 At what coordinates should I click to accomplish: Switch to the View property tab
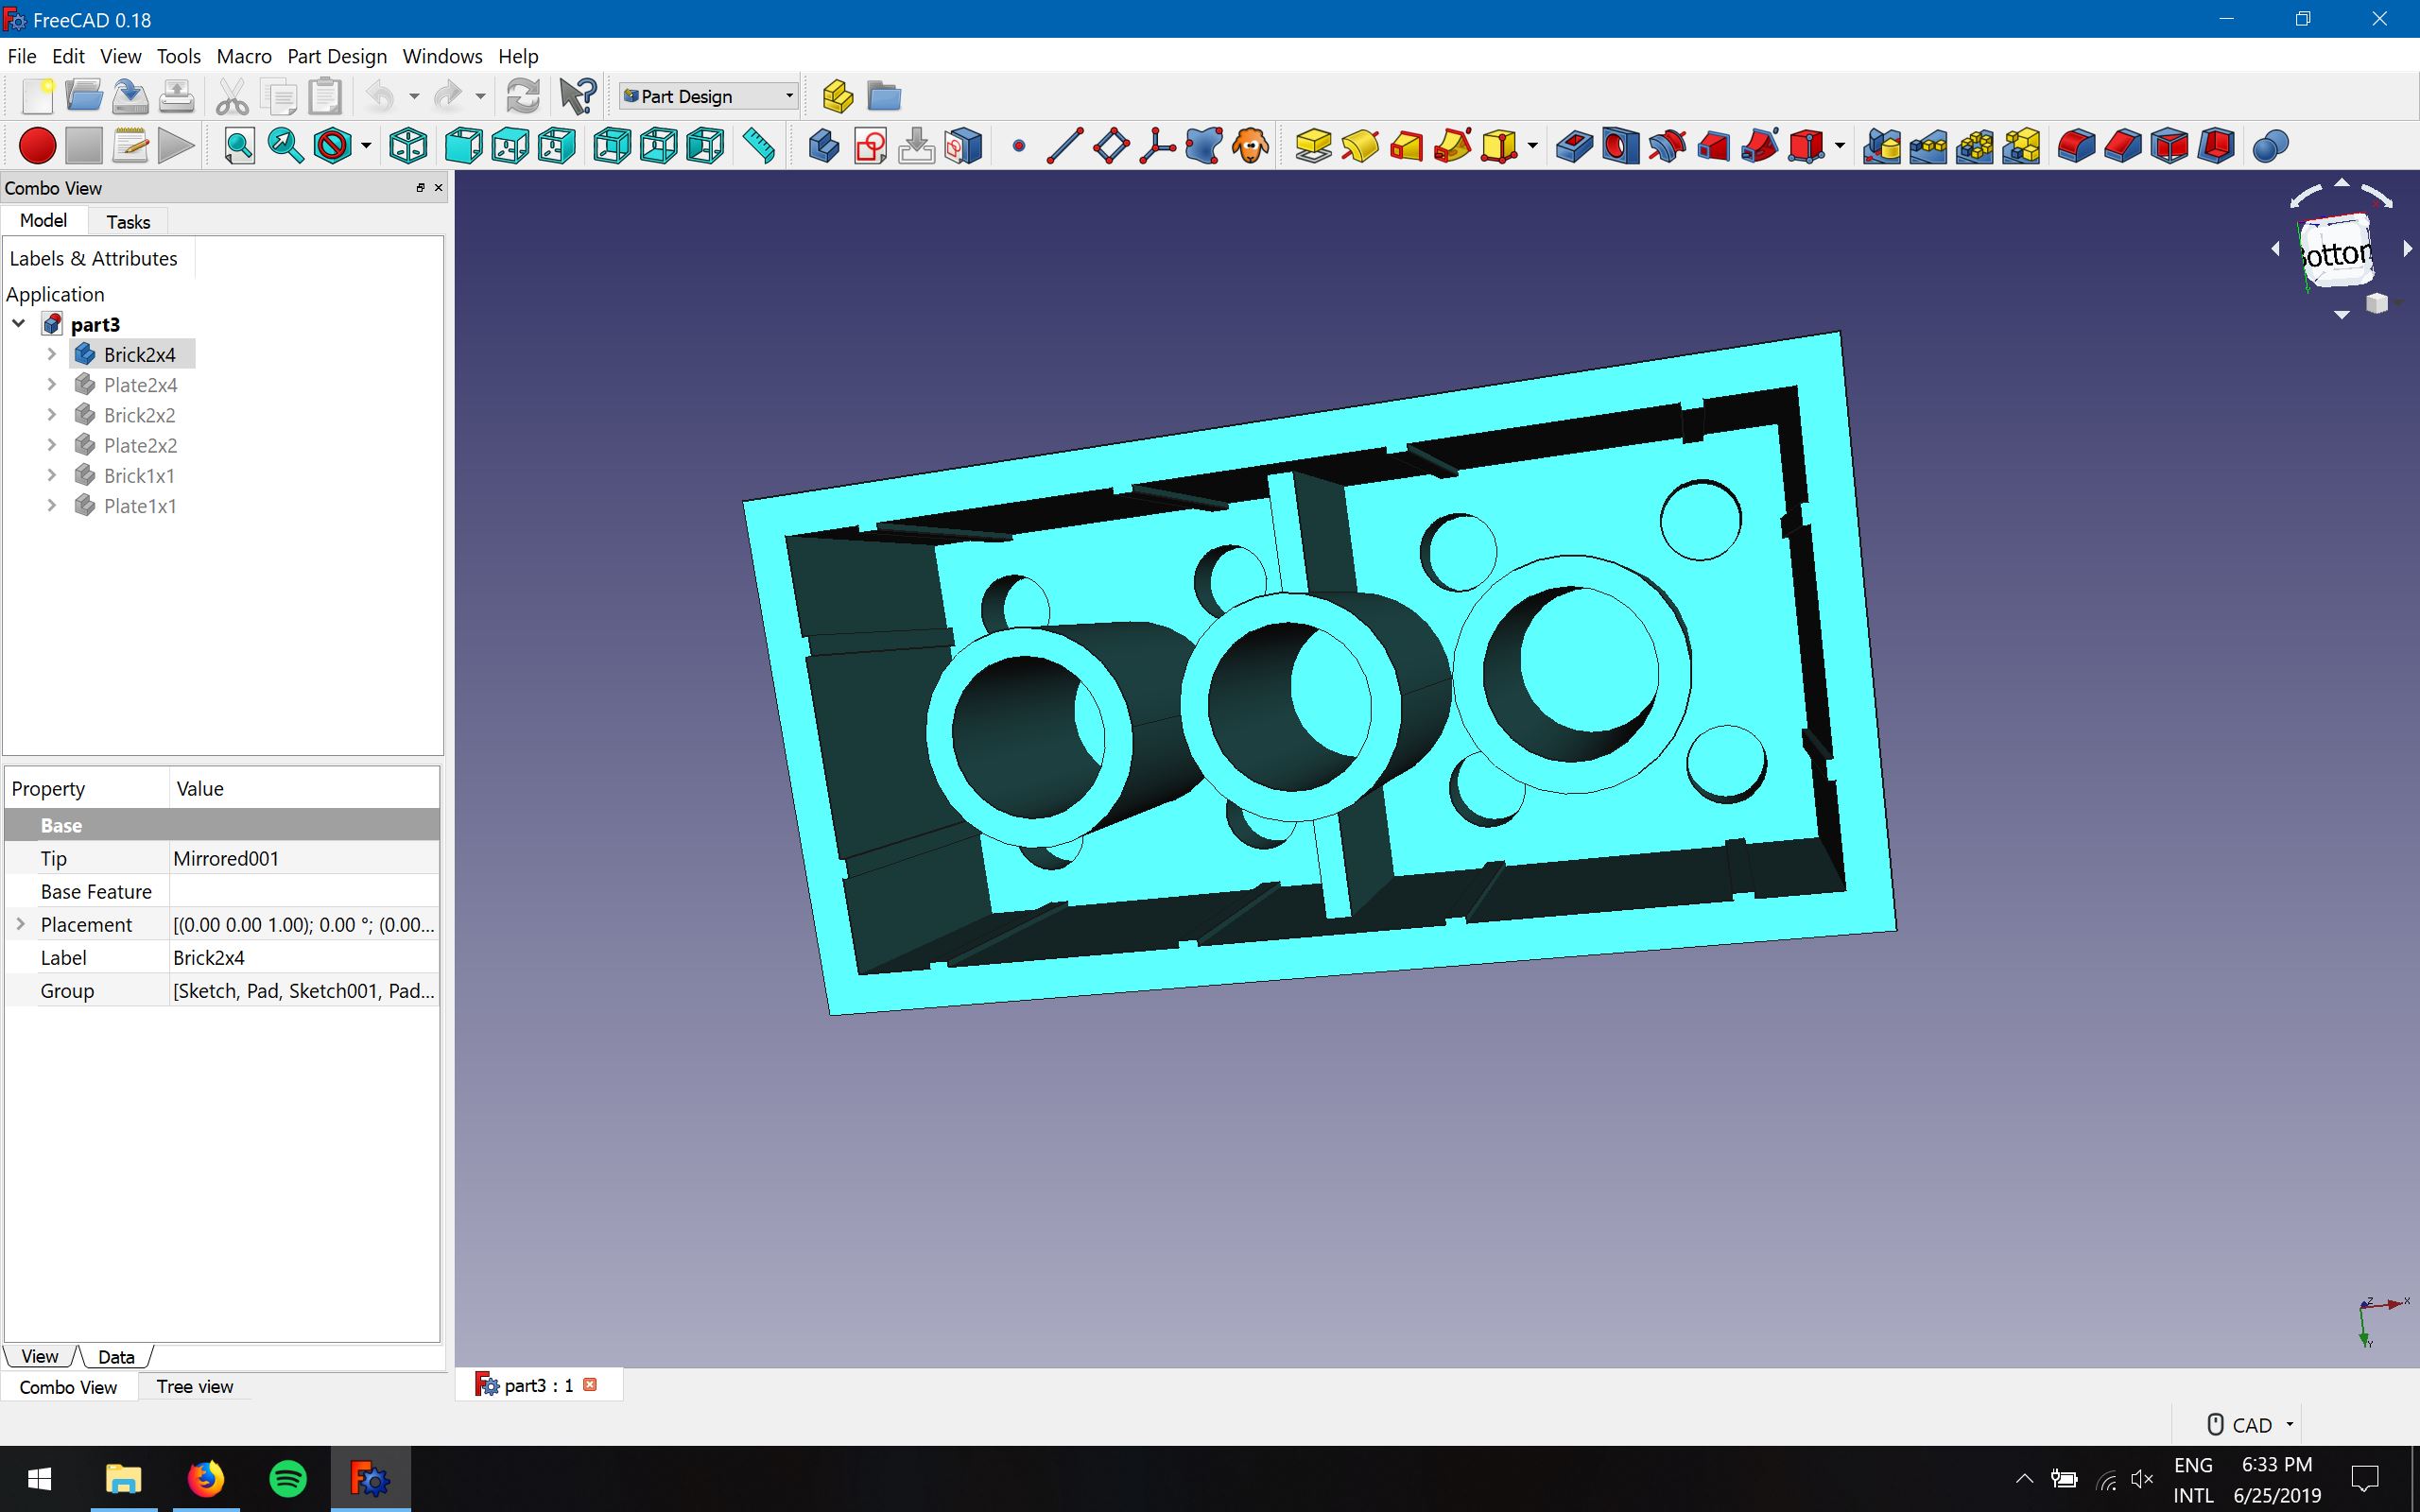pyautogui.click(x=40, y=1356)
